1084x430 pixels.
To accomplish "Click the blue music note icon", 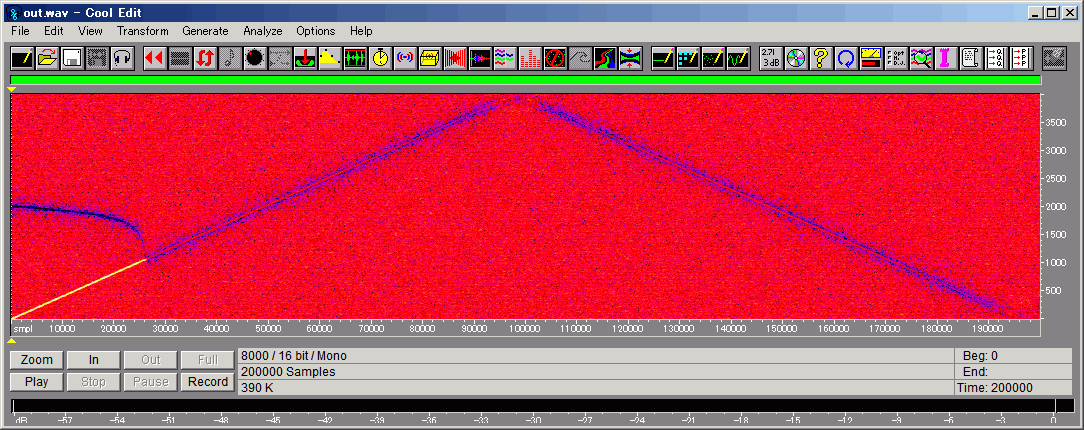I will click(230, 58).
